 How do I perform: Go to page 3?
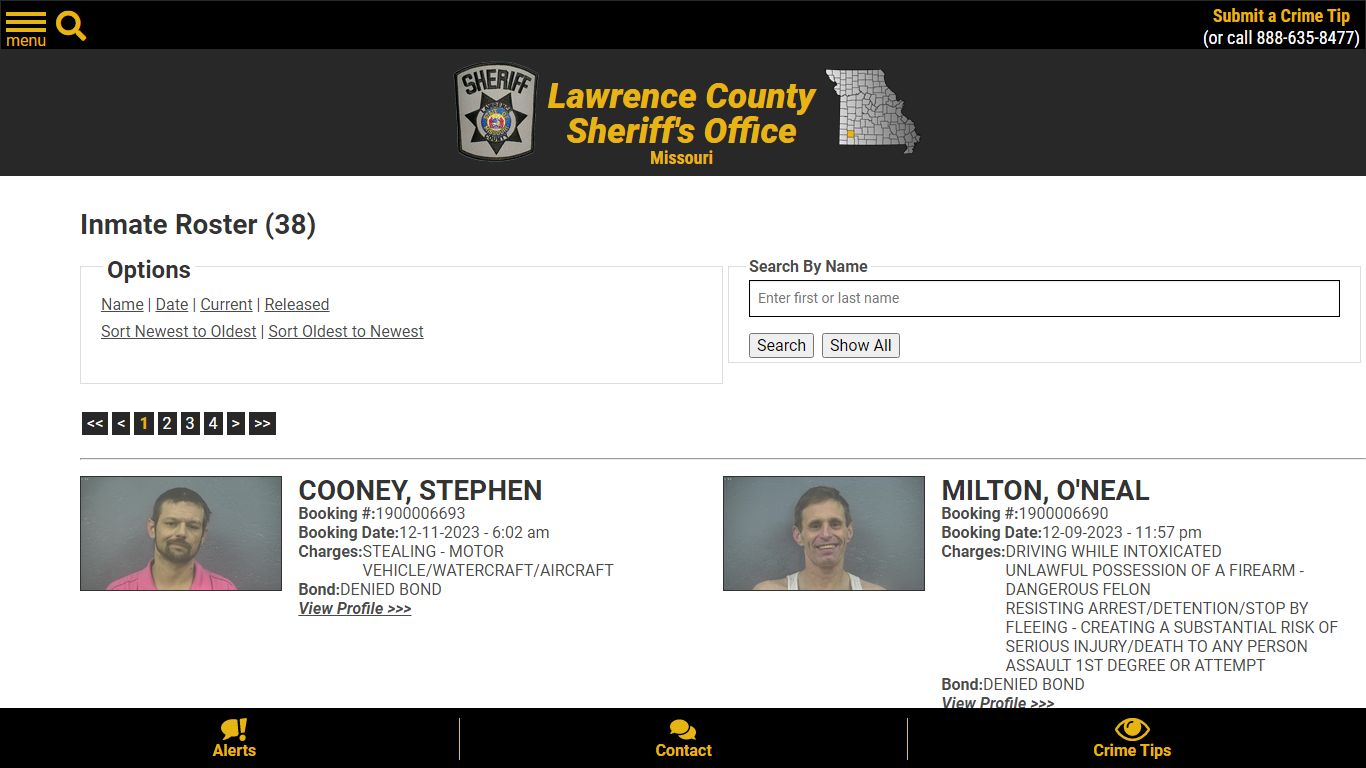(190, 423)
